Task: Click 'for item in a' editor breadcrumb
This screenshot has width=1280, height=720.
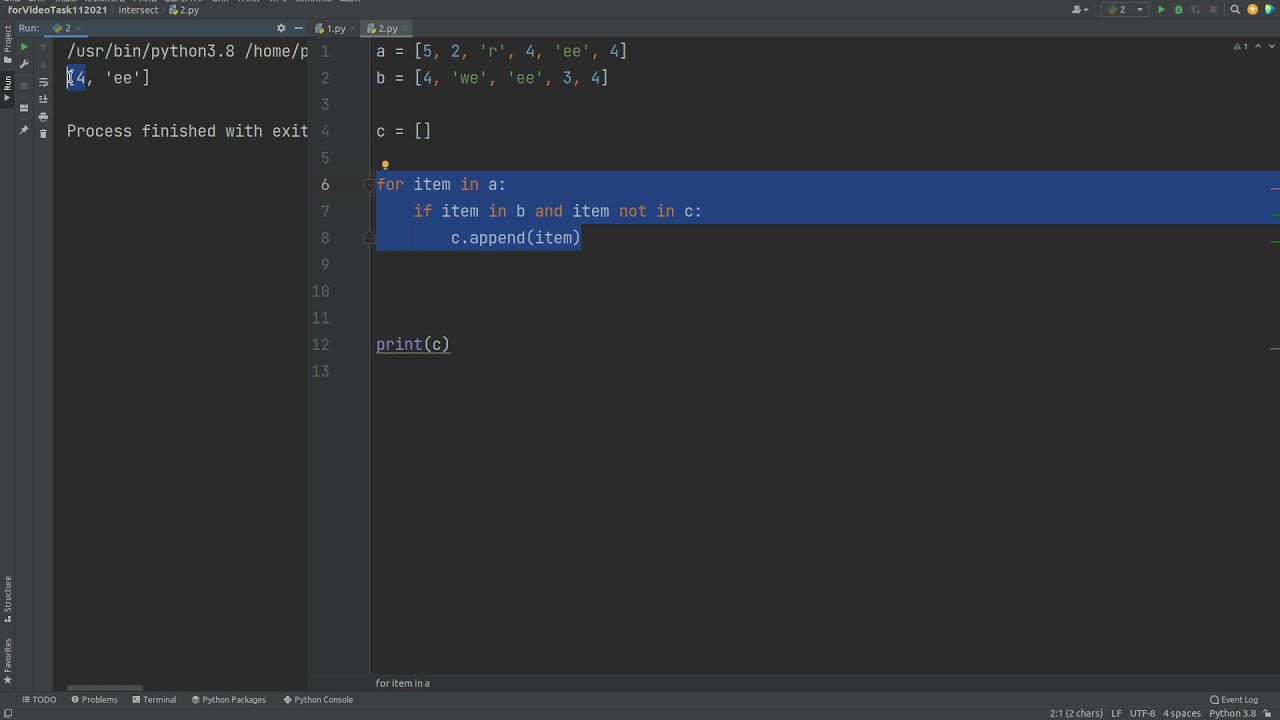Action: coord(402,683)
